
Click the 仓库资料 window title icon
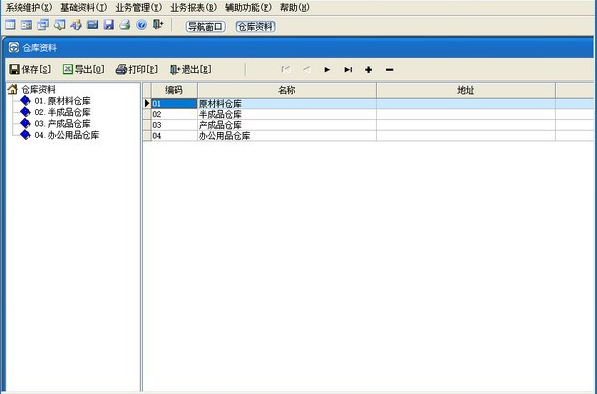point(14,48)
